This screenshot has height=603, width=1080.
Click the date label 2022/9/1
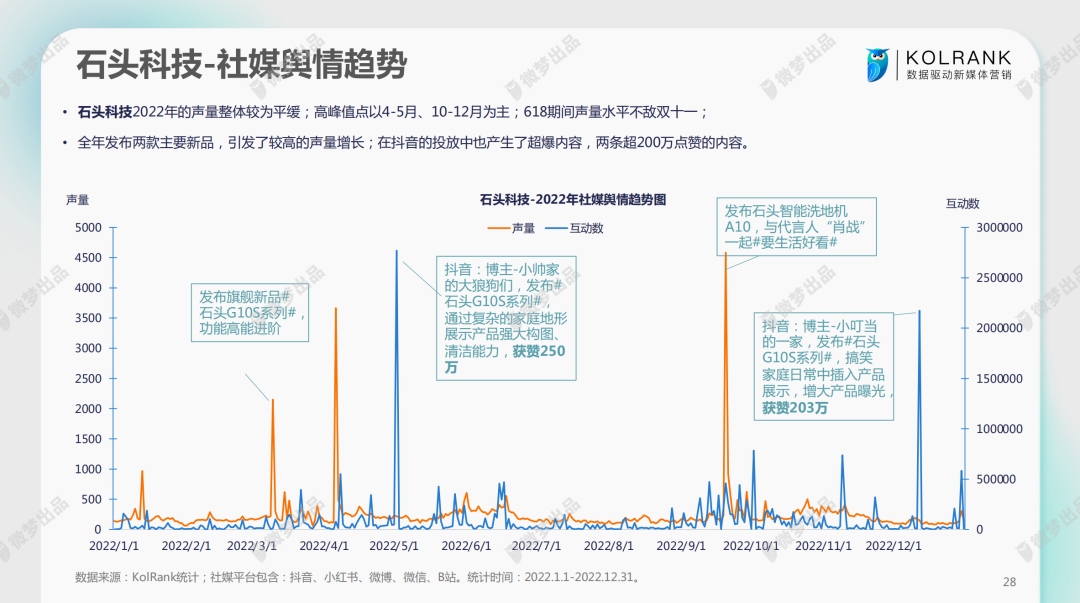click(x=681, y=546)
